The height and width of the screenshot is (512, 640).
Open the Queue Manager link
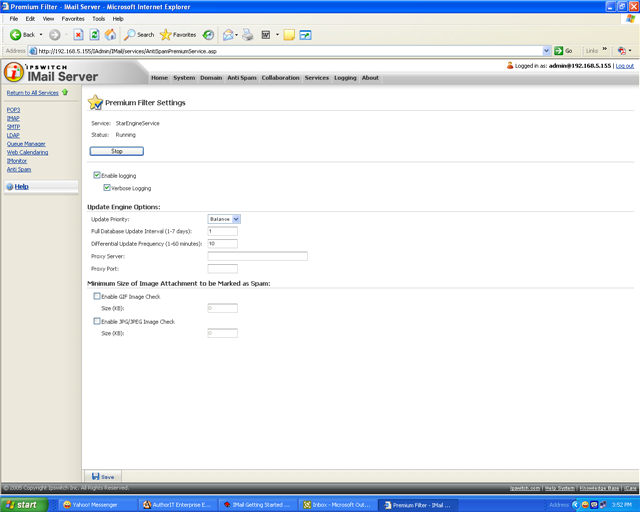point(26,144)
